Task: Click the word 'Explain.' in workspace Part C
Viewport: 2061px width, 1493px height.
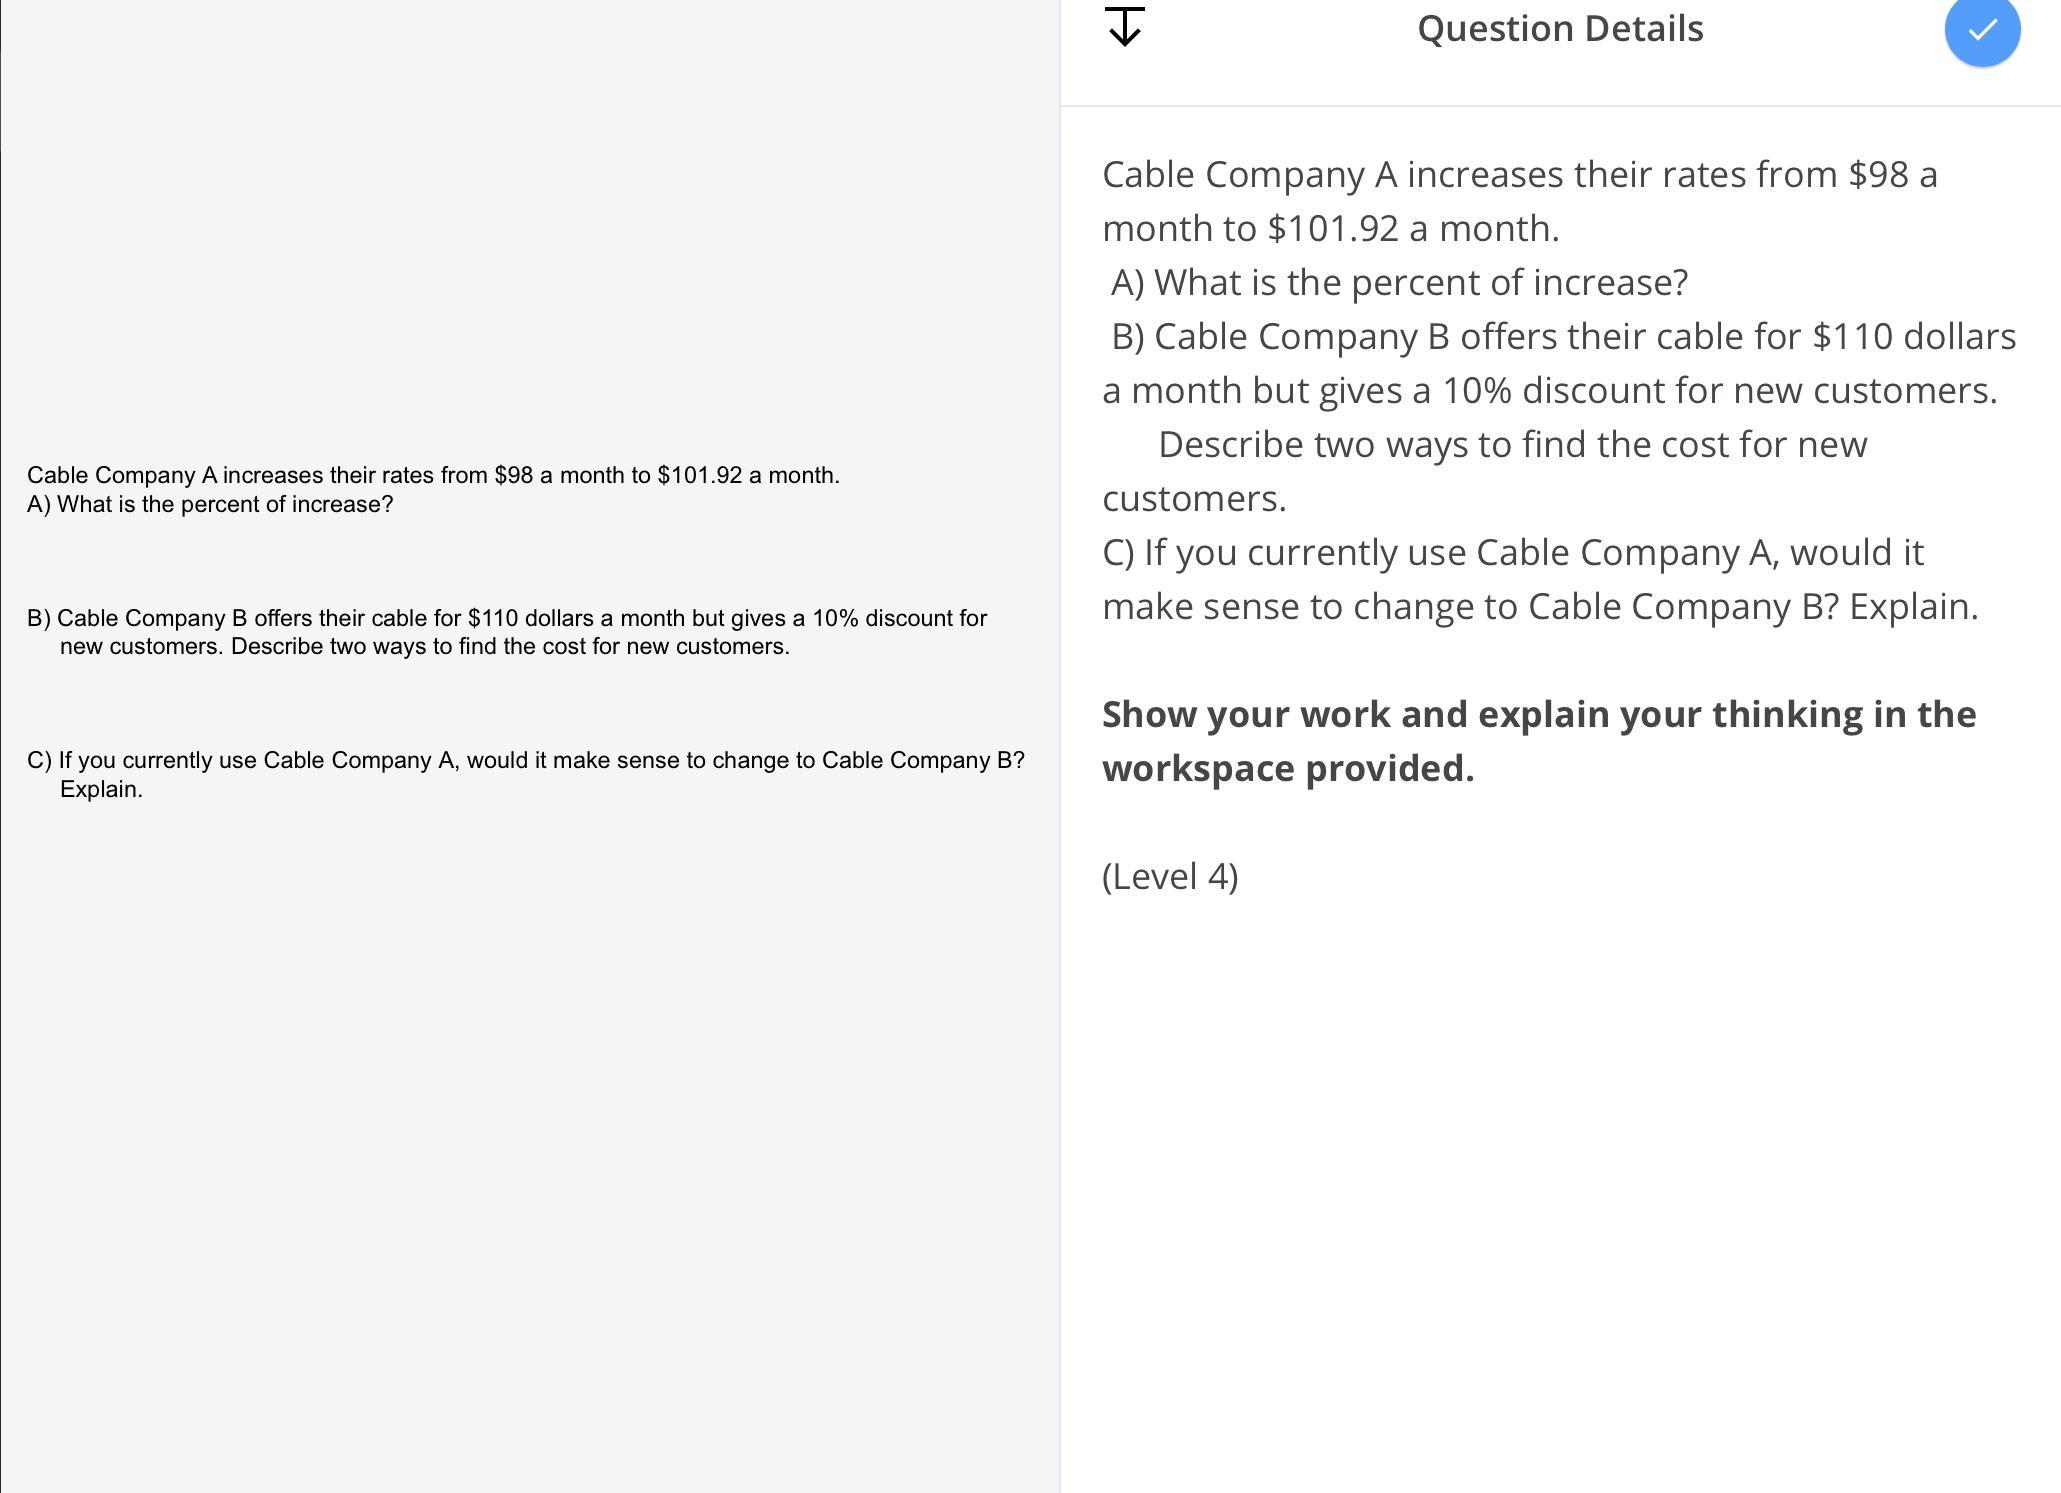Action: 101,789
